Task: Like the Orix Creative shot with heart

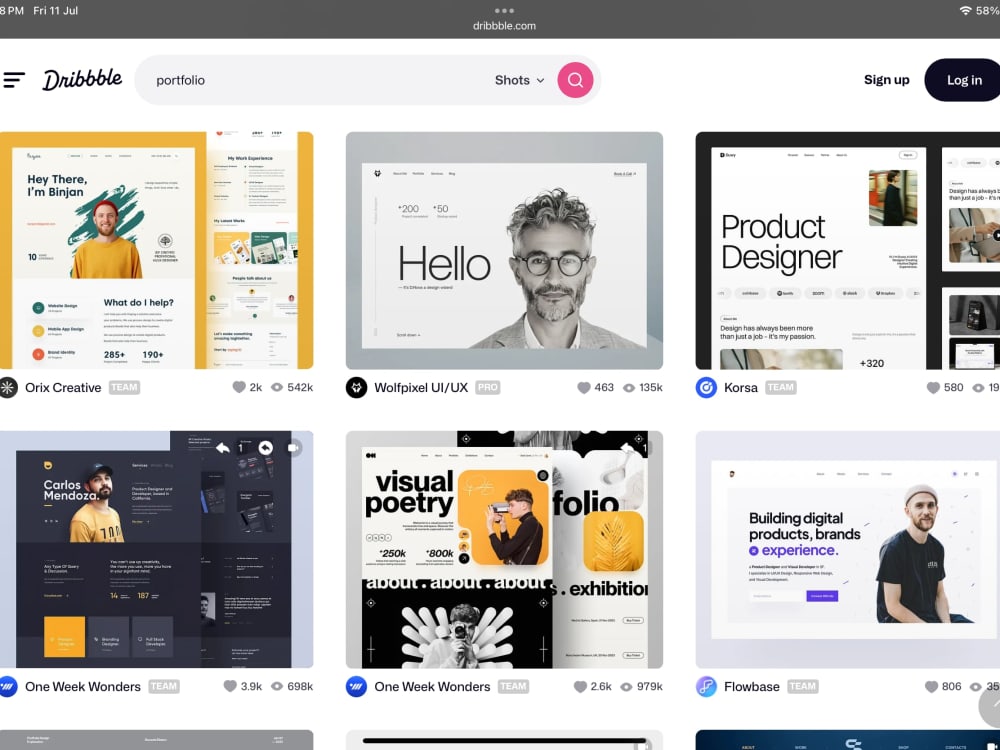Action: (239, 387)
